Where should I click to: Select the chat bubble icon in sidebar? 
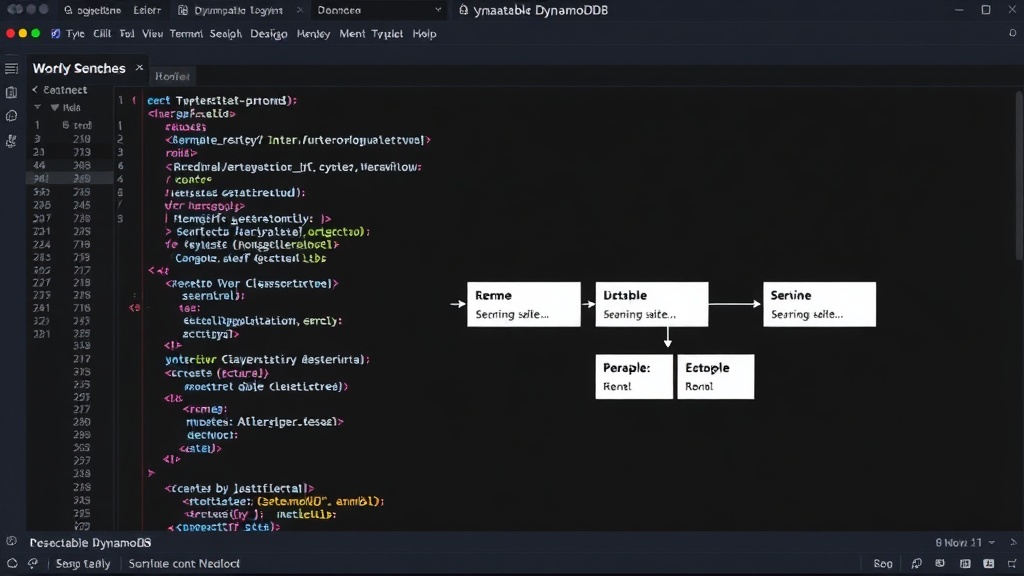(11, 116)
